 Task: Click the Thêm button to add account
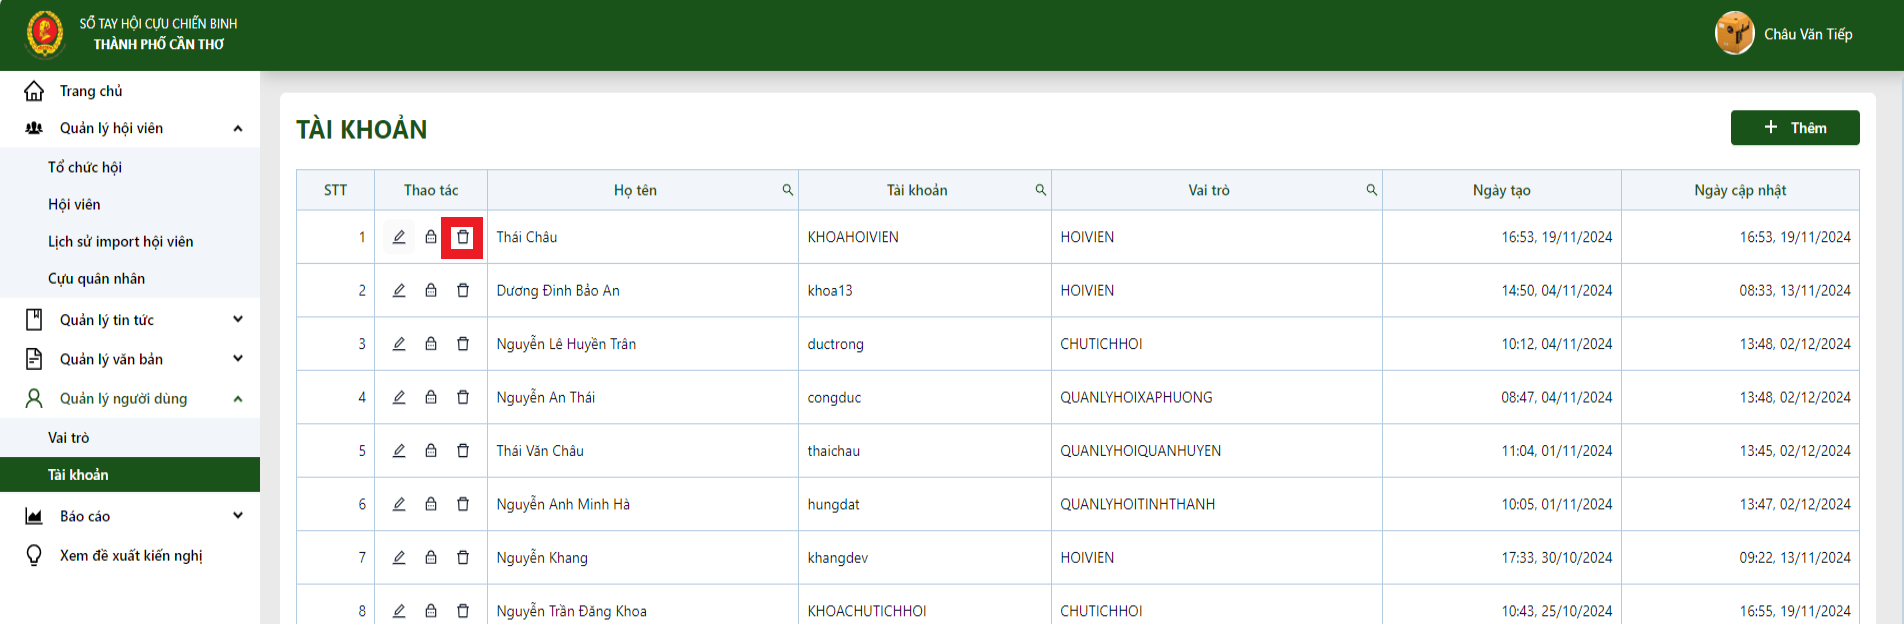[1795, 128]
